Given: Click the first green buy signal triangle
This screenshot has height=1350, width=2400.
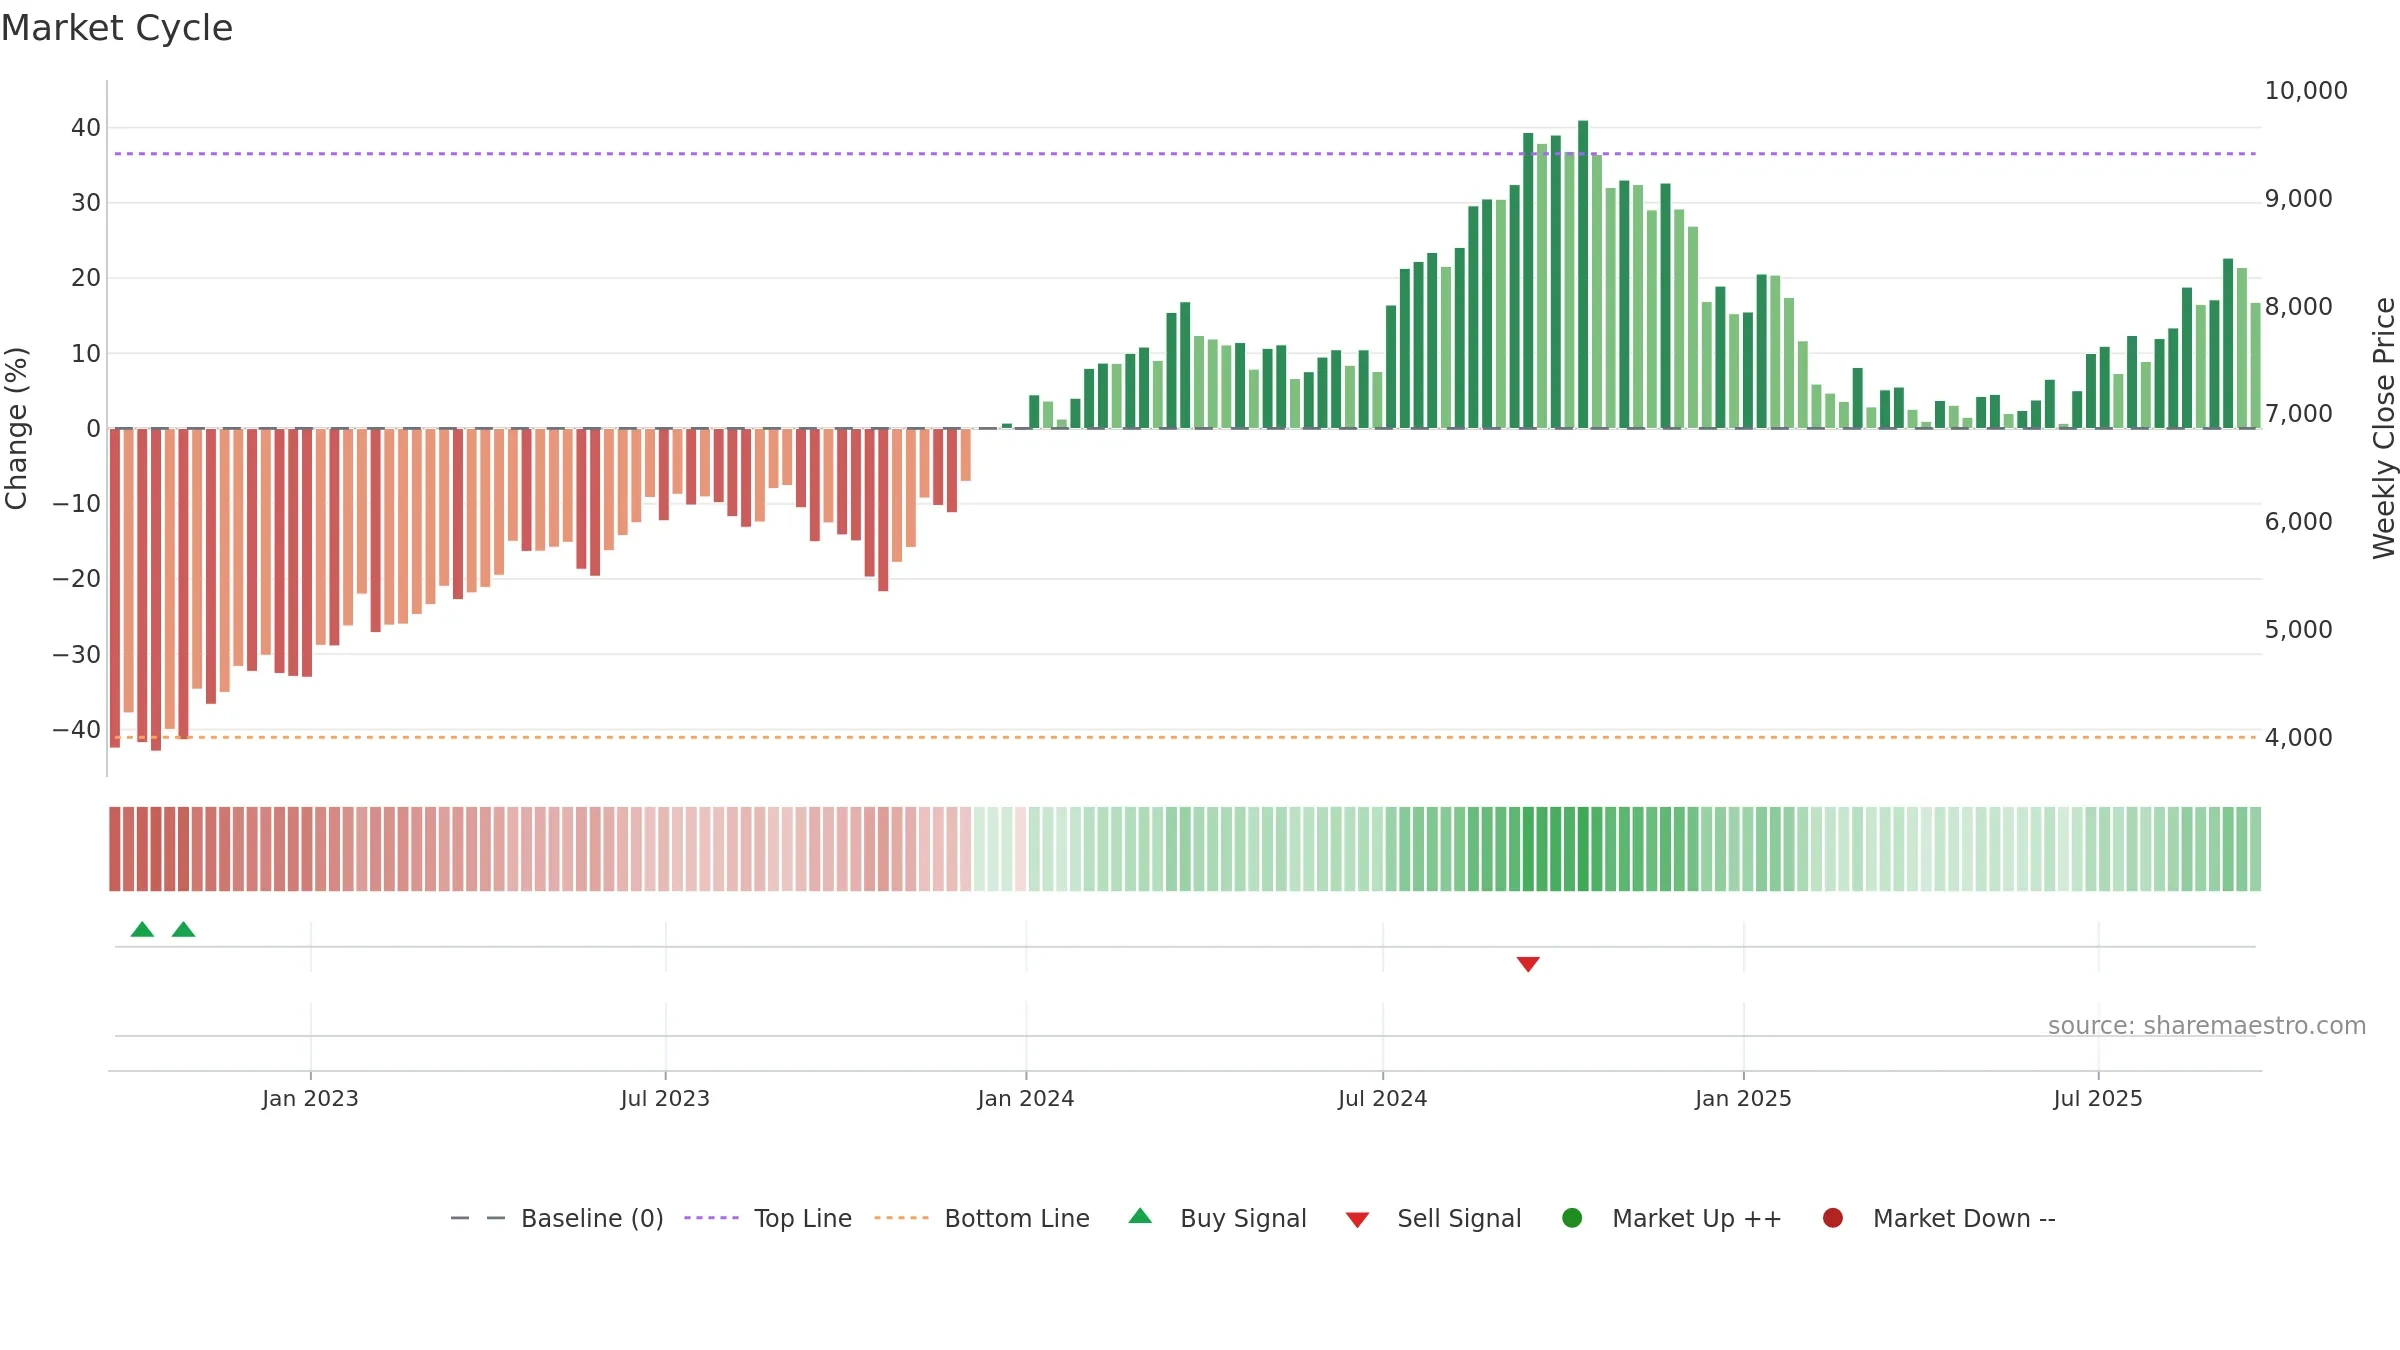Looking at the screenshot, I should click(142, 930).
